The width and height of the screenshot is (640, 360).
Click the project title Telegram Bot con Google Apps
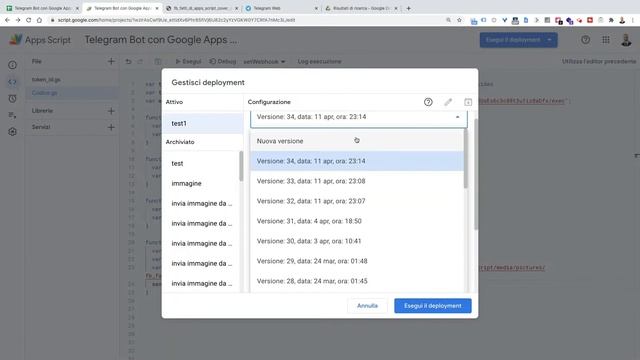[x=161, y=40]
